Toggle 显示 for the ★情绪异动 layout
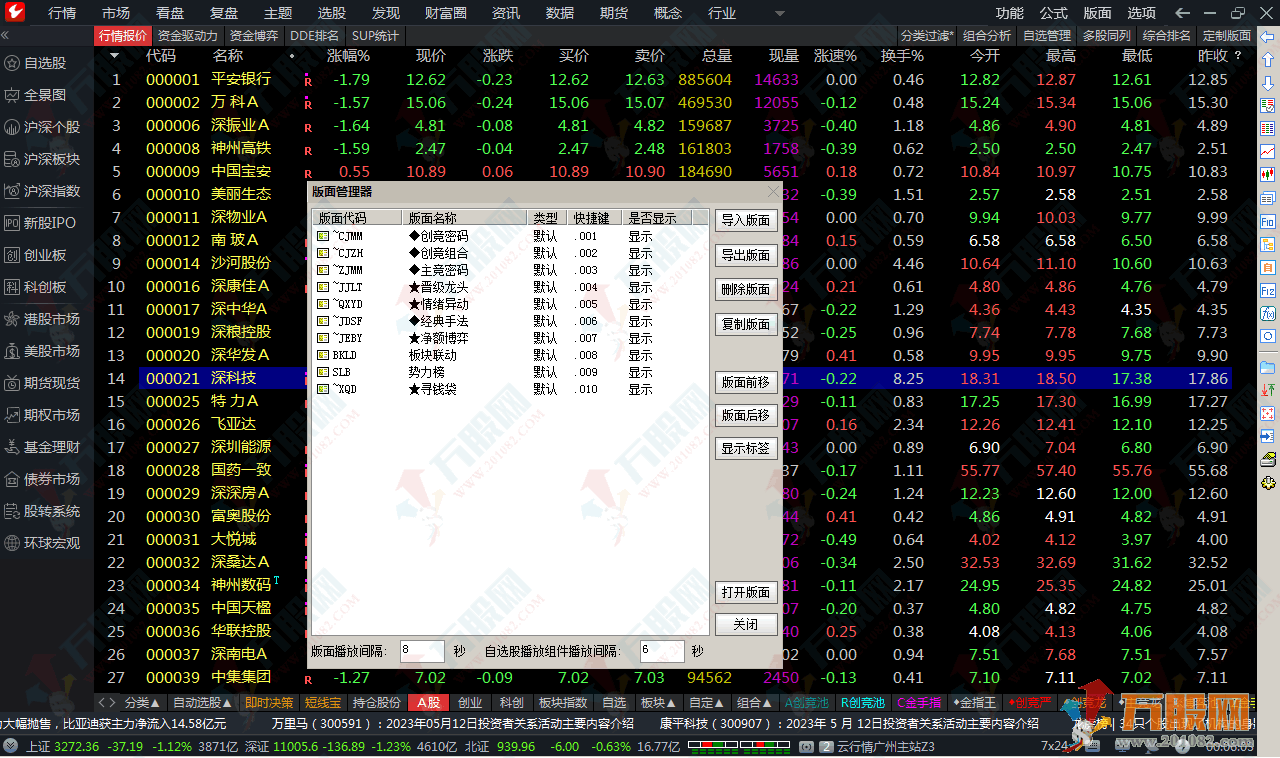Image resolution: width=1280 pixels, height=758 pixels. pos(639,304)
